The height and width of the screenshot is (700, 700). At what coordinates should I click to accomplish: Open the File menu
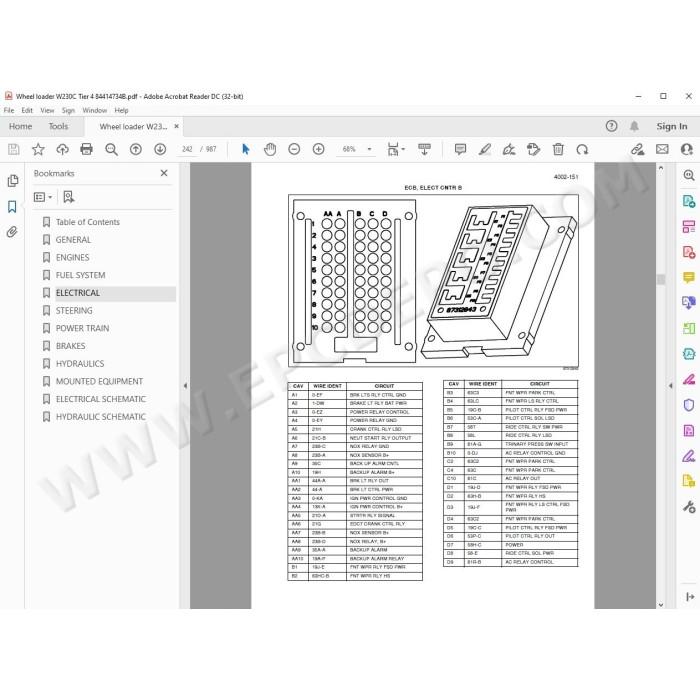pos(9,110)
